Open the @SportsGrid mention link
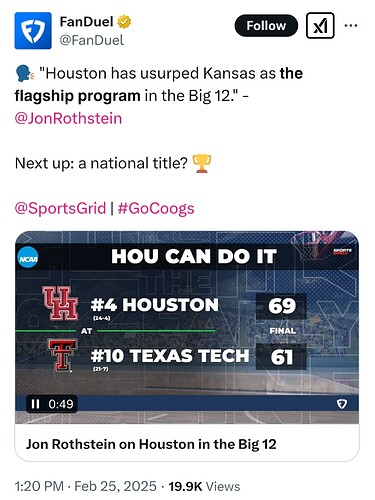 click(60, 208)
